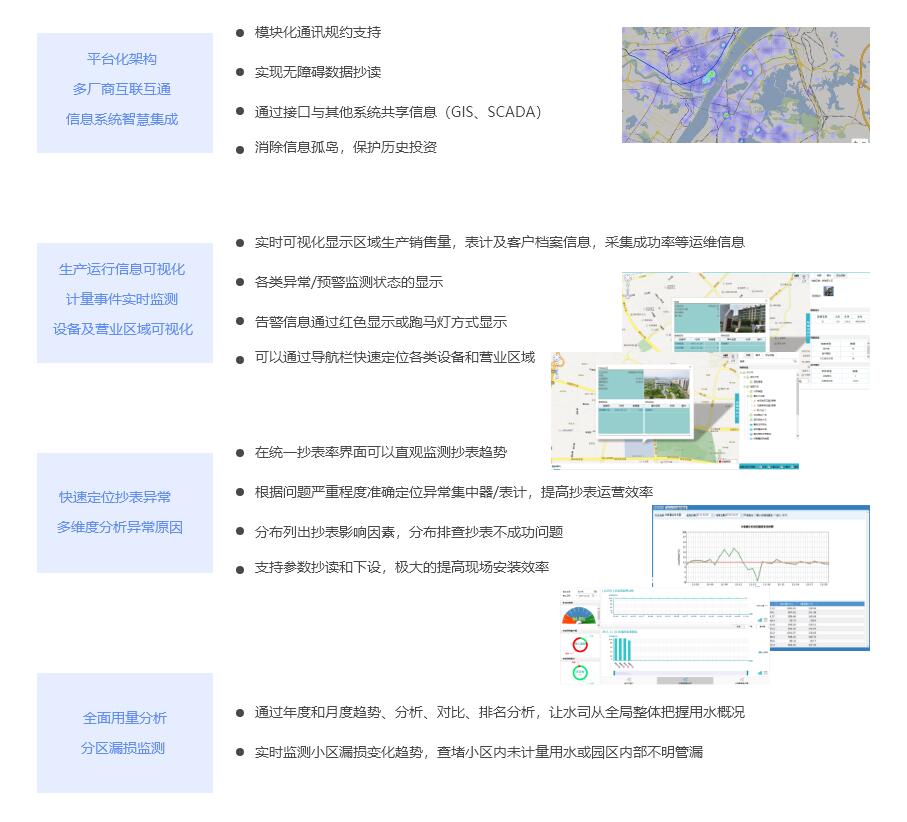Click the 实时监测小区漏损变化趋势 bullet text
Viewport: 907px width, 822px height.
(478, 752)
